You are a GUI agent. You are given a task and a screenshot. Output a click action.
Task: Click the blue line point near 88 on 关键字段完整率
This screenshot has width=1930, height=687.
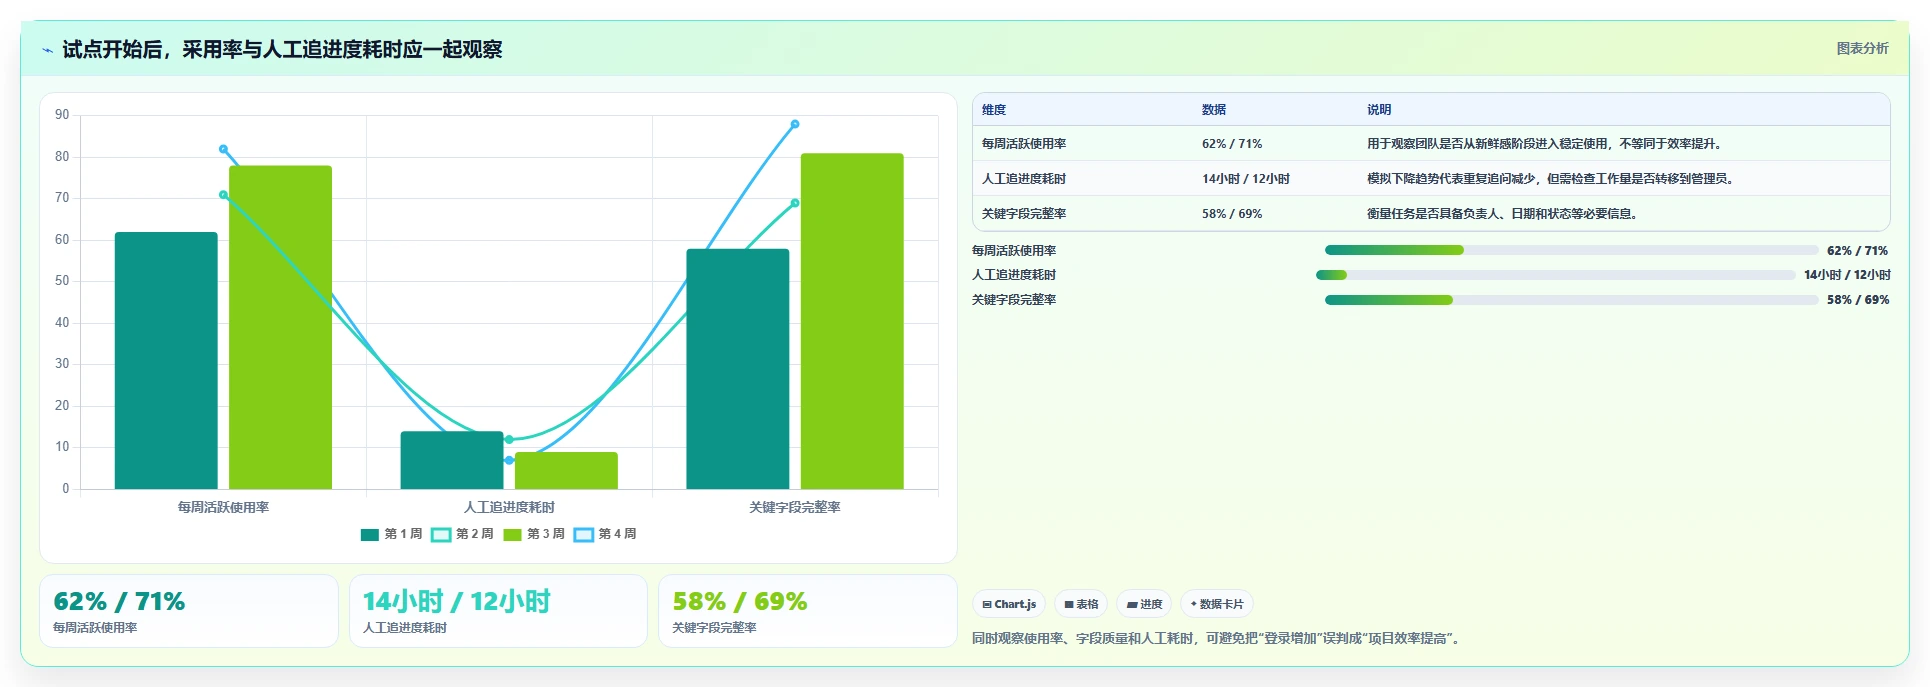795,124
